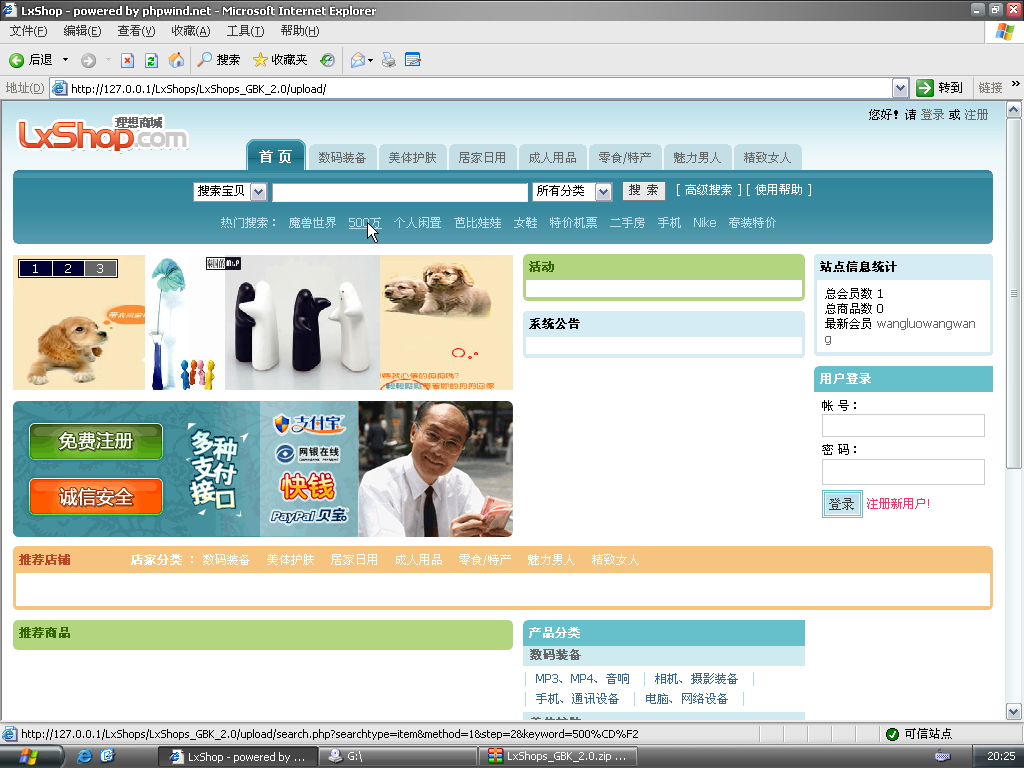Switch to LxShops_GBK_2.0.zip taskbar window
Screen dimensions: 1024x768
click(x=559, y=756)
